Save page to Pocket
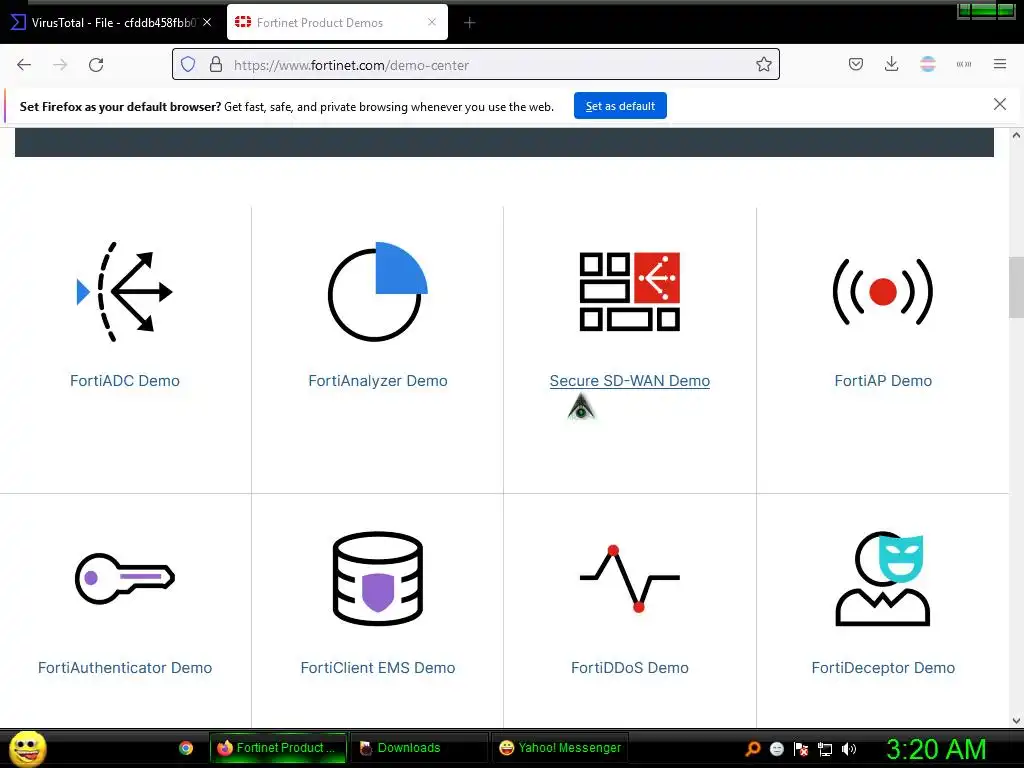The width and height of the screenshot is (1024, 768). click(x=856, y=64)
